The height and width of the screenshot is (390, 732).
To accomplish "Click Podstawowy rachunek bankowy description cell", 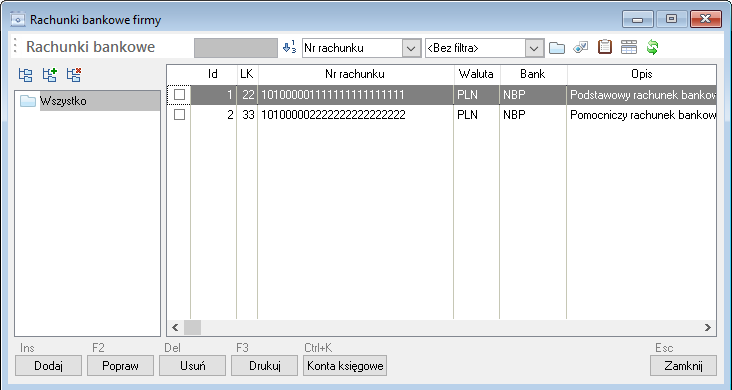I will [x=642, y=95].
